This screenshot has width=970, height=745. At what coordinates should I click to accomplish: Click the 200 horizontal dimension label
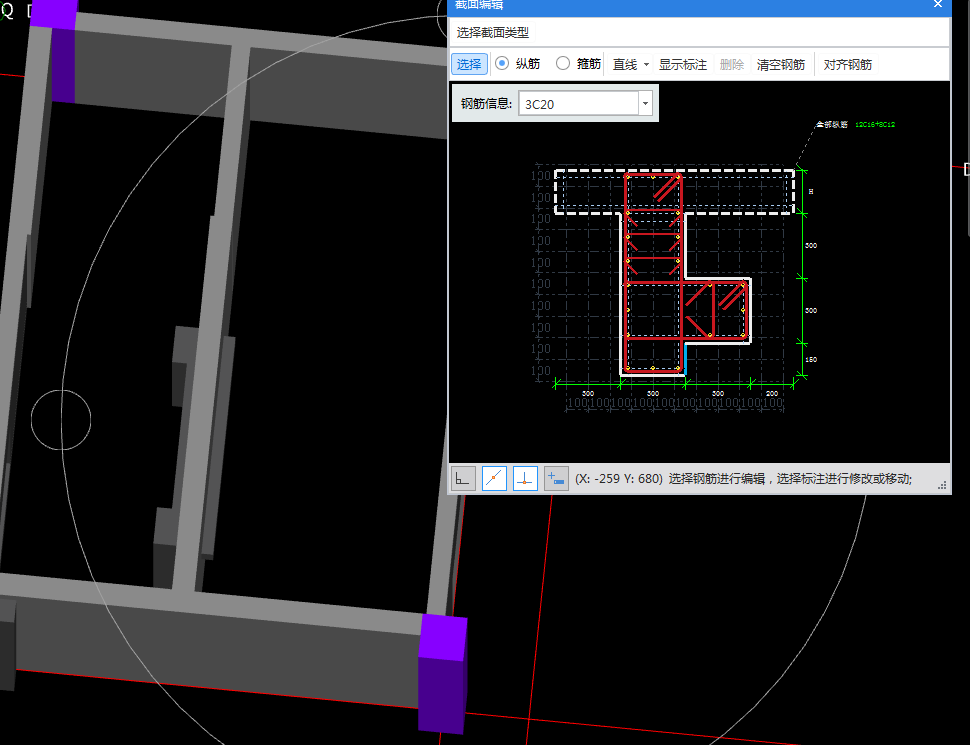pos(772,394)
